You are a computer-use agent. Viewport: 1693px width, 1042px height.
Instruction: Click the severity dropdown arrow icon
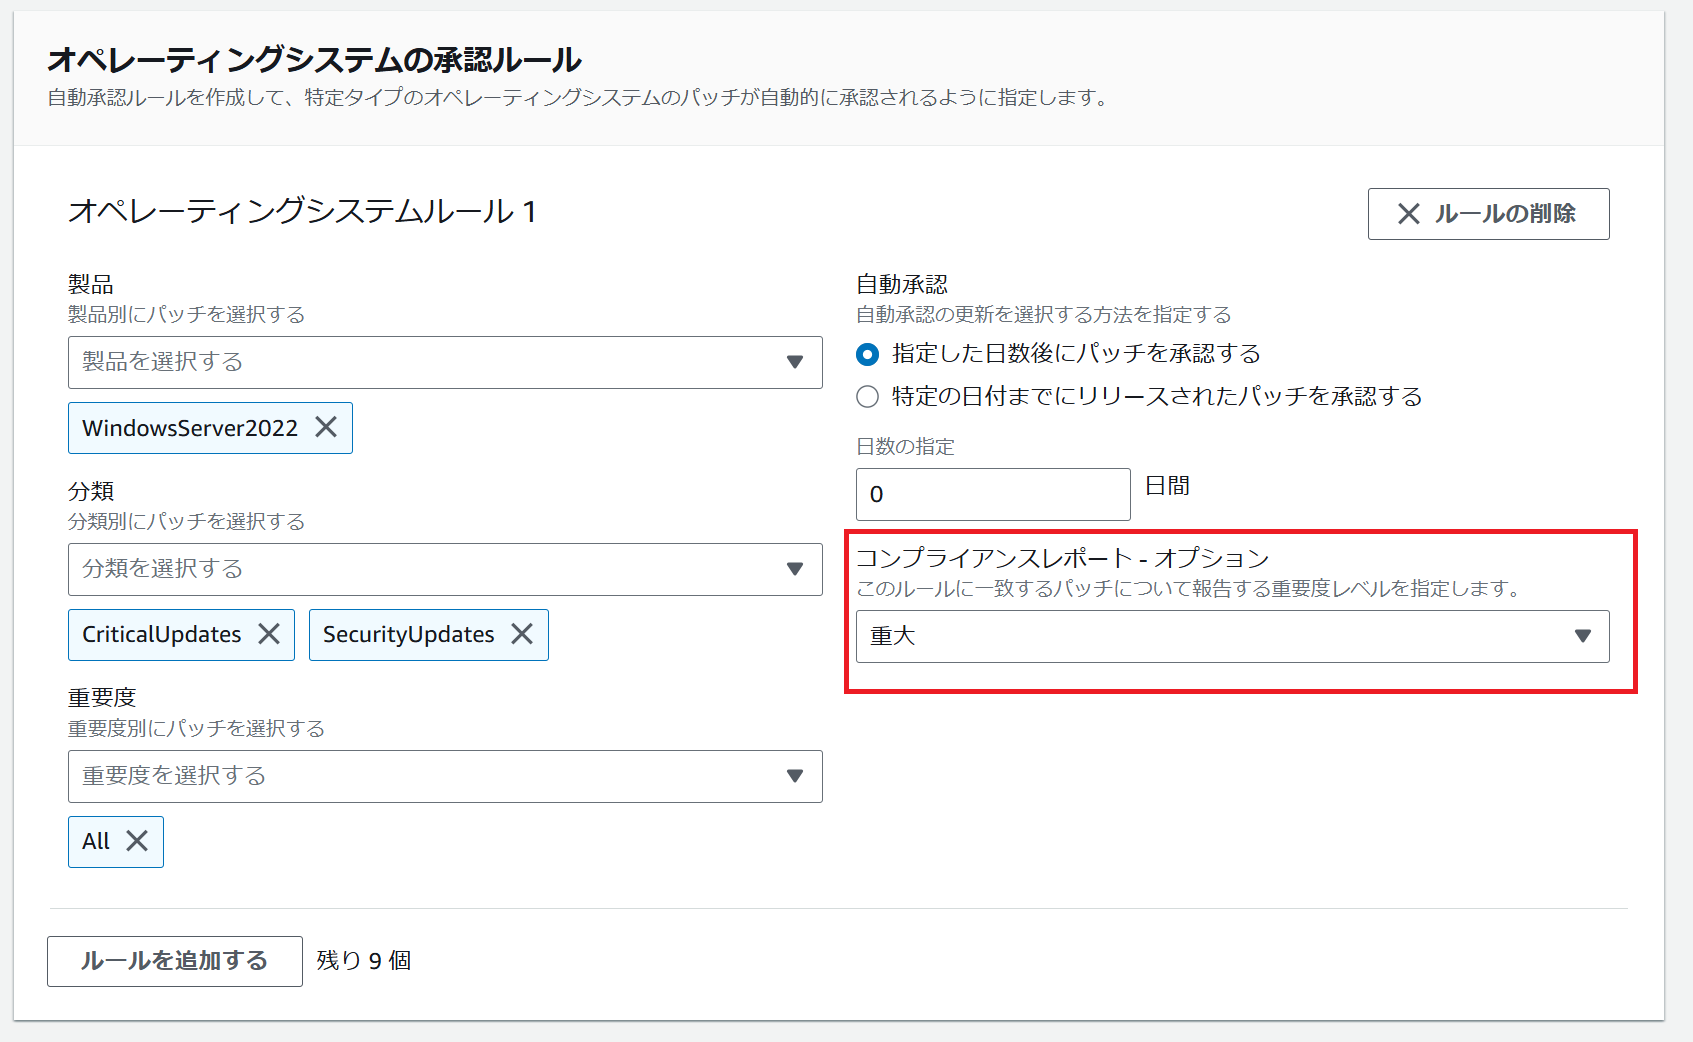[x=794, y=776]
